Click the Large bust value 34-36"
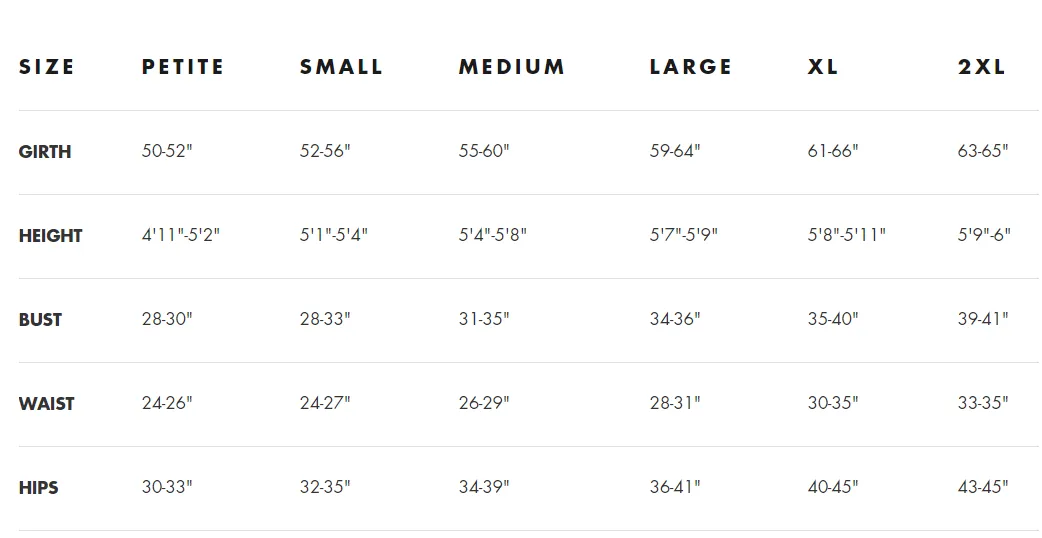The width and height of the screenshot is (1042, 538). (x=675, y=319)
